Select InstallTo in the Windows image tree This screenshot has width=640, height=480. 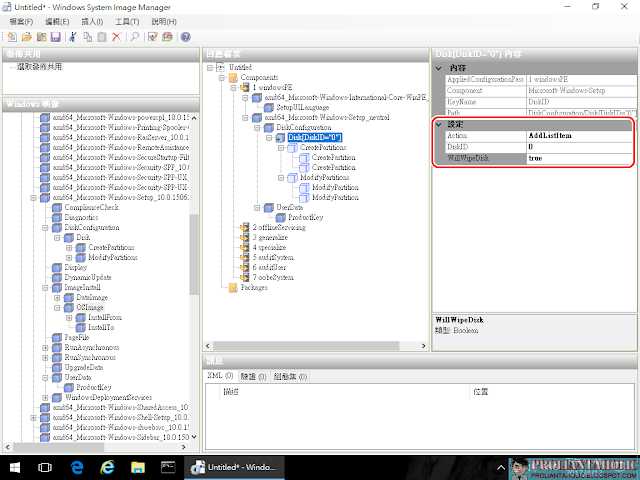tap(101, 327)
